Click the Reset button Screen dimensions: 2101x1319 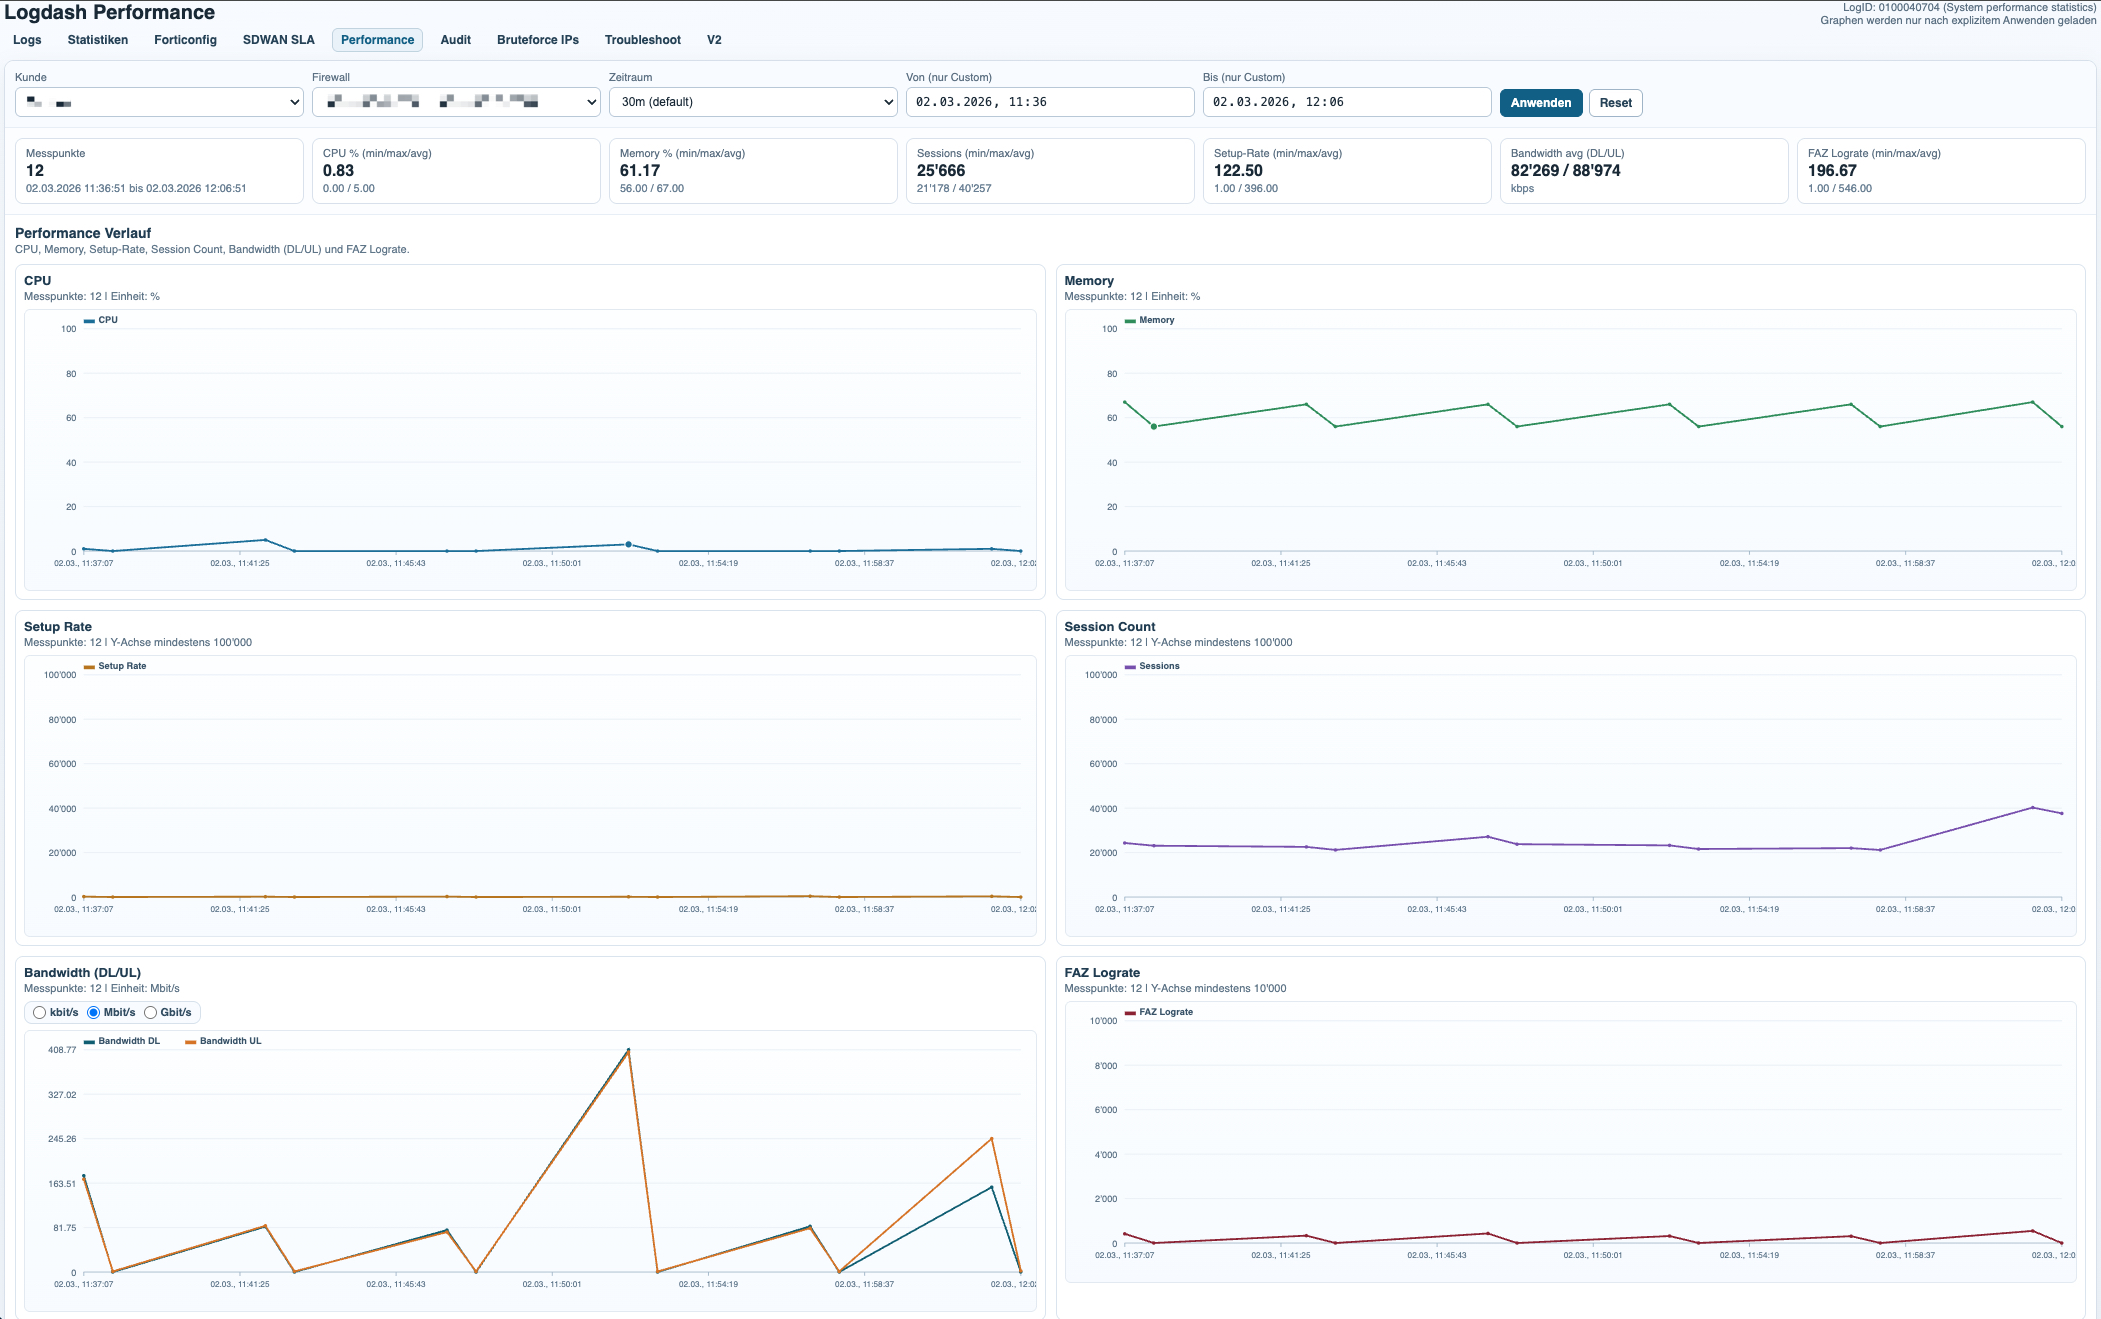point(1615,103)
